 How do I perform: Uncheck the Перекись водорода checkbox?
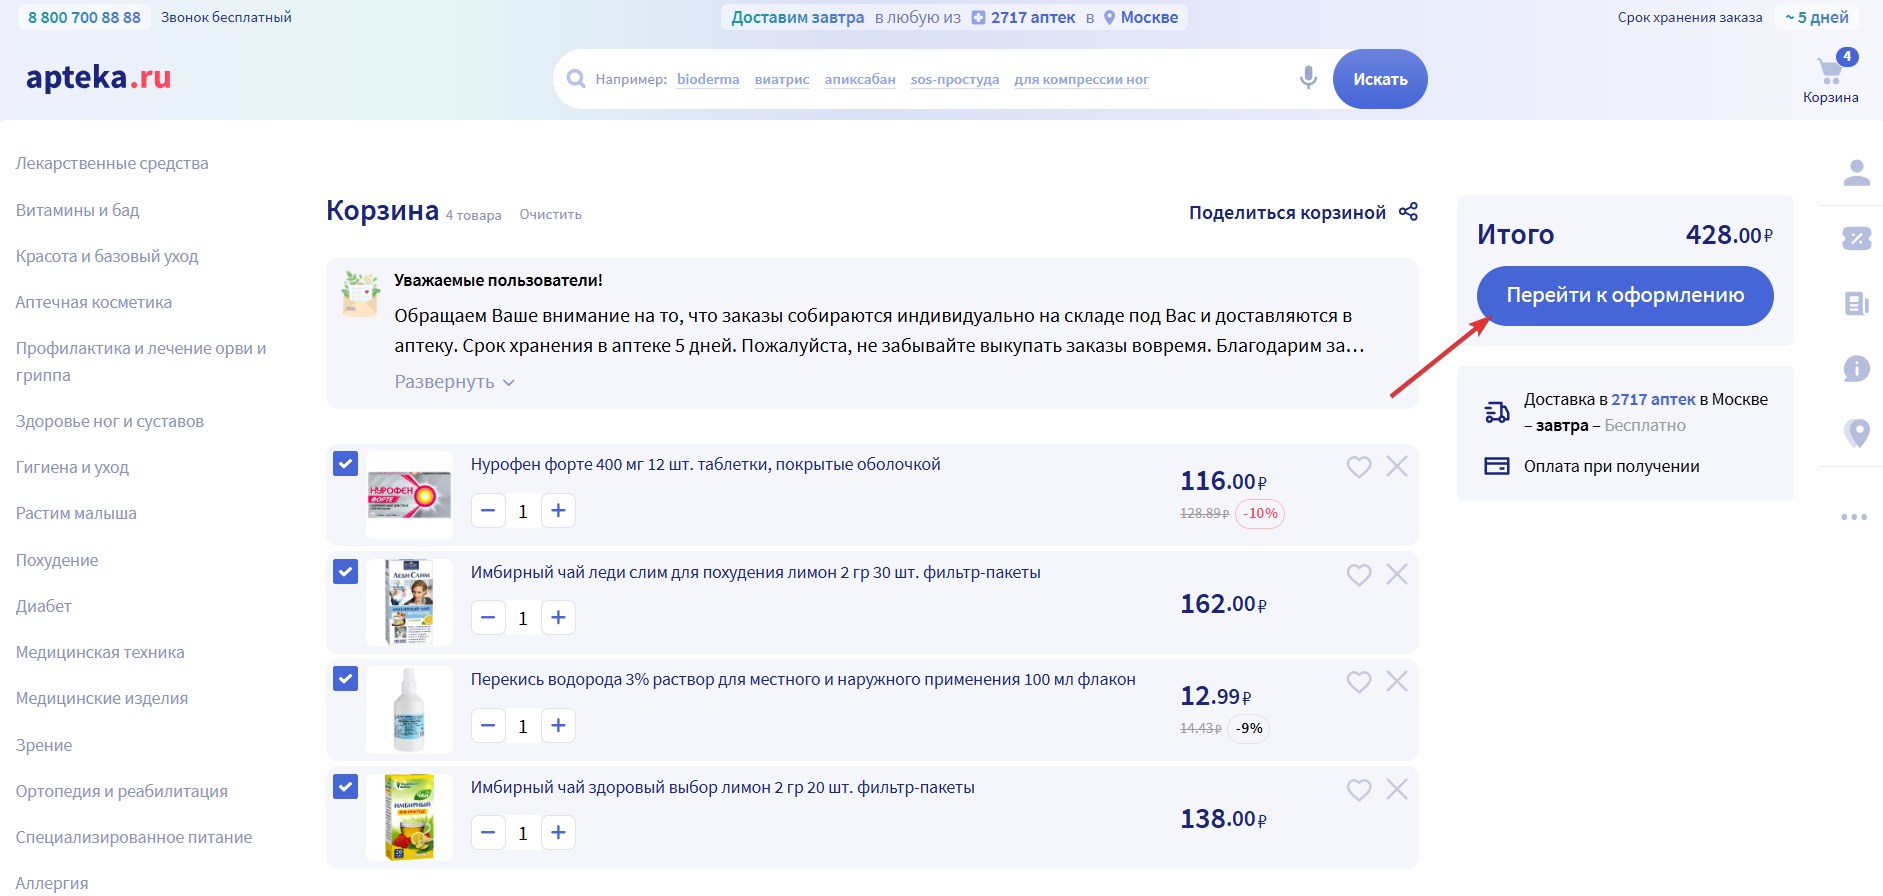pos(345,679)
